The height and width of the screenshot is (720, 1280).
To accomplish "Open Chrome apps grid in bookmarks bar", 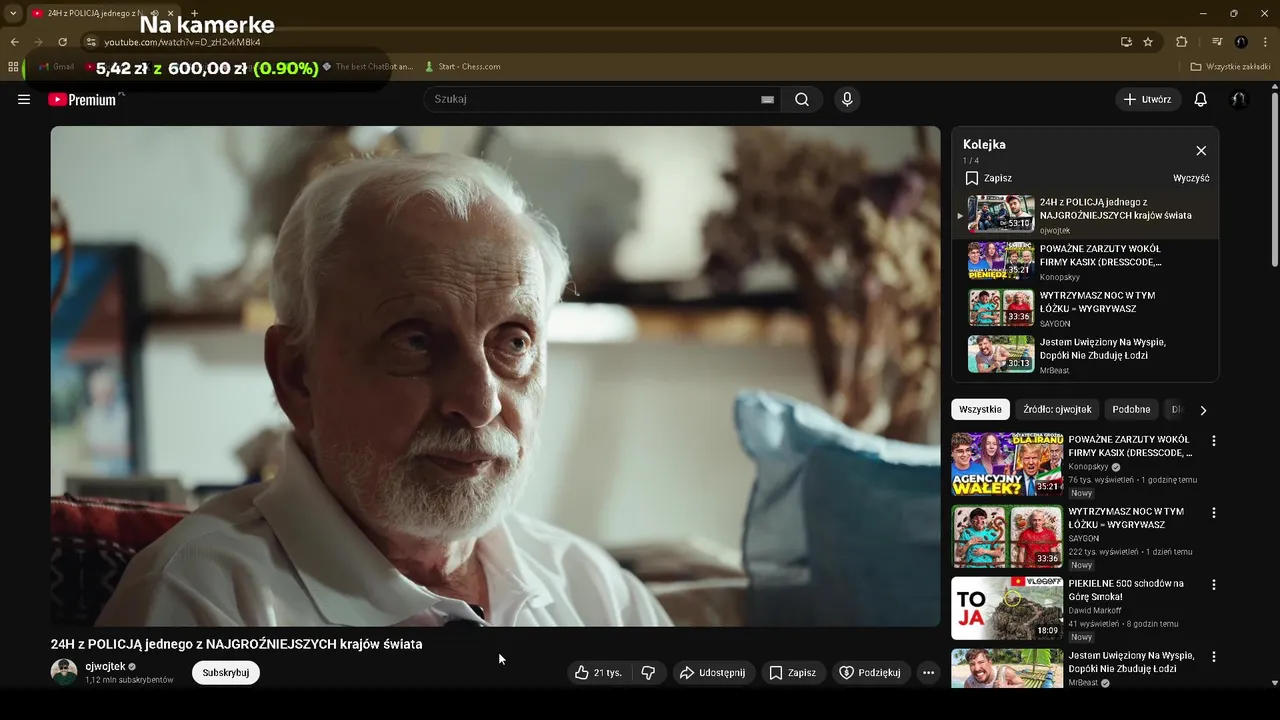I will [13, 67].
